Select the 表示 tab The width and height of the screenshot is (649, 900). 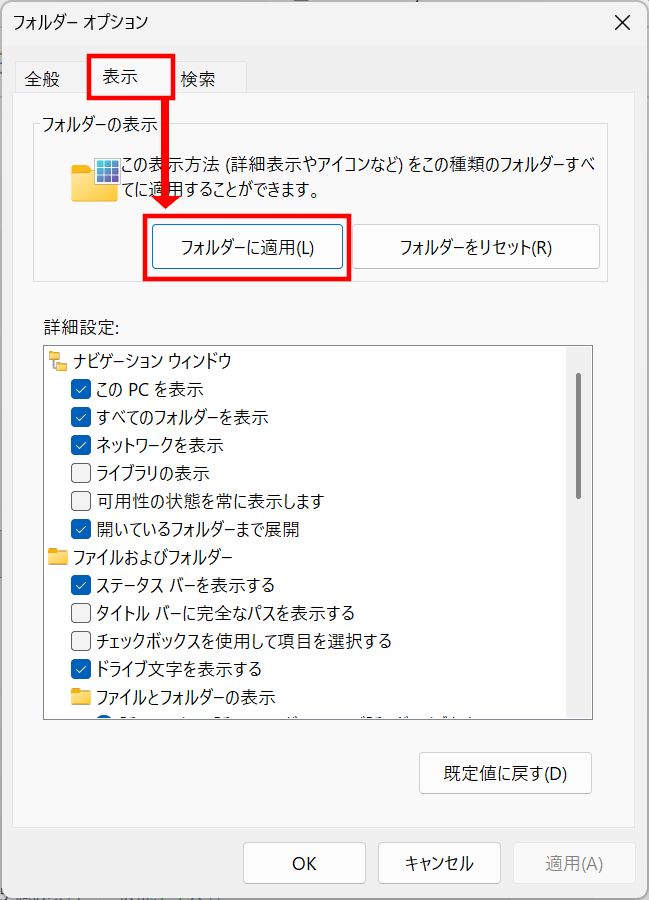point(130,77)
